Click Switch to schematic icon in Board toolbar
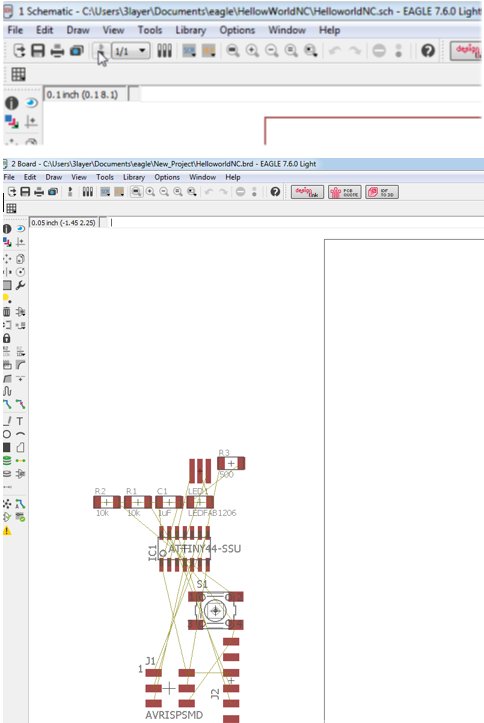Image resolution: width=484 pixels, height=723 pixels. click(70, 192)
